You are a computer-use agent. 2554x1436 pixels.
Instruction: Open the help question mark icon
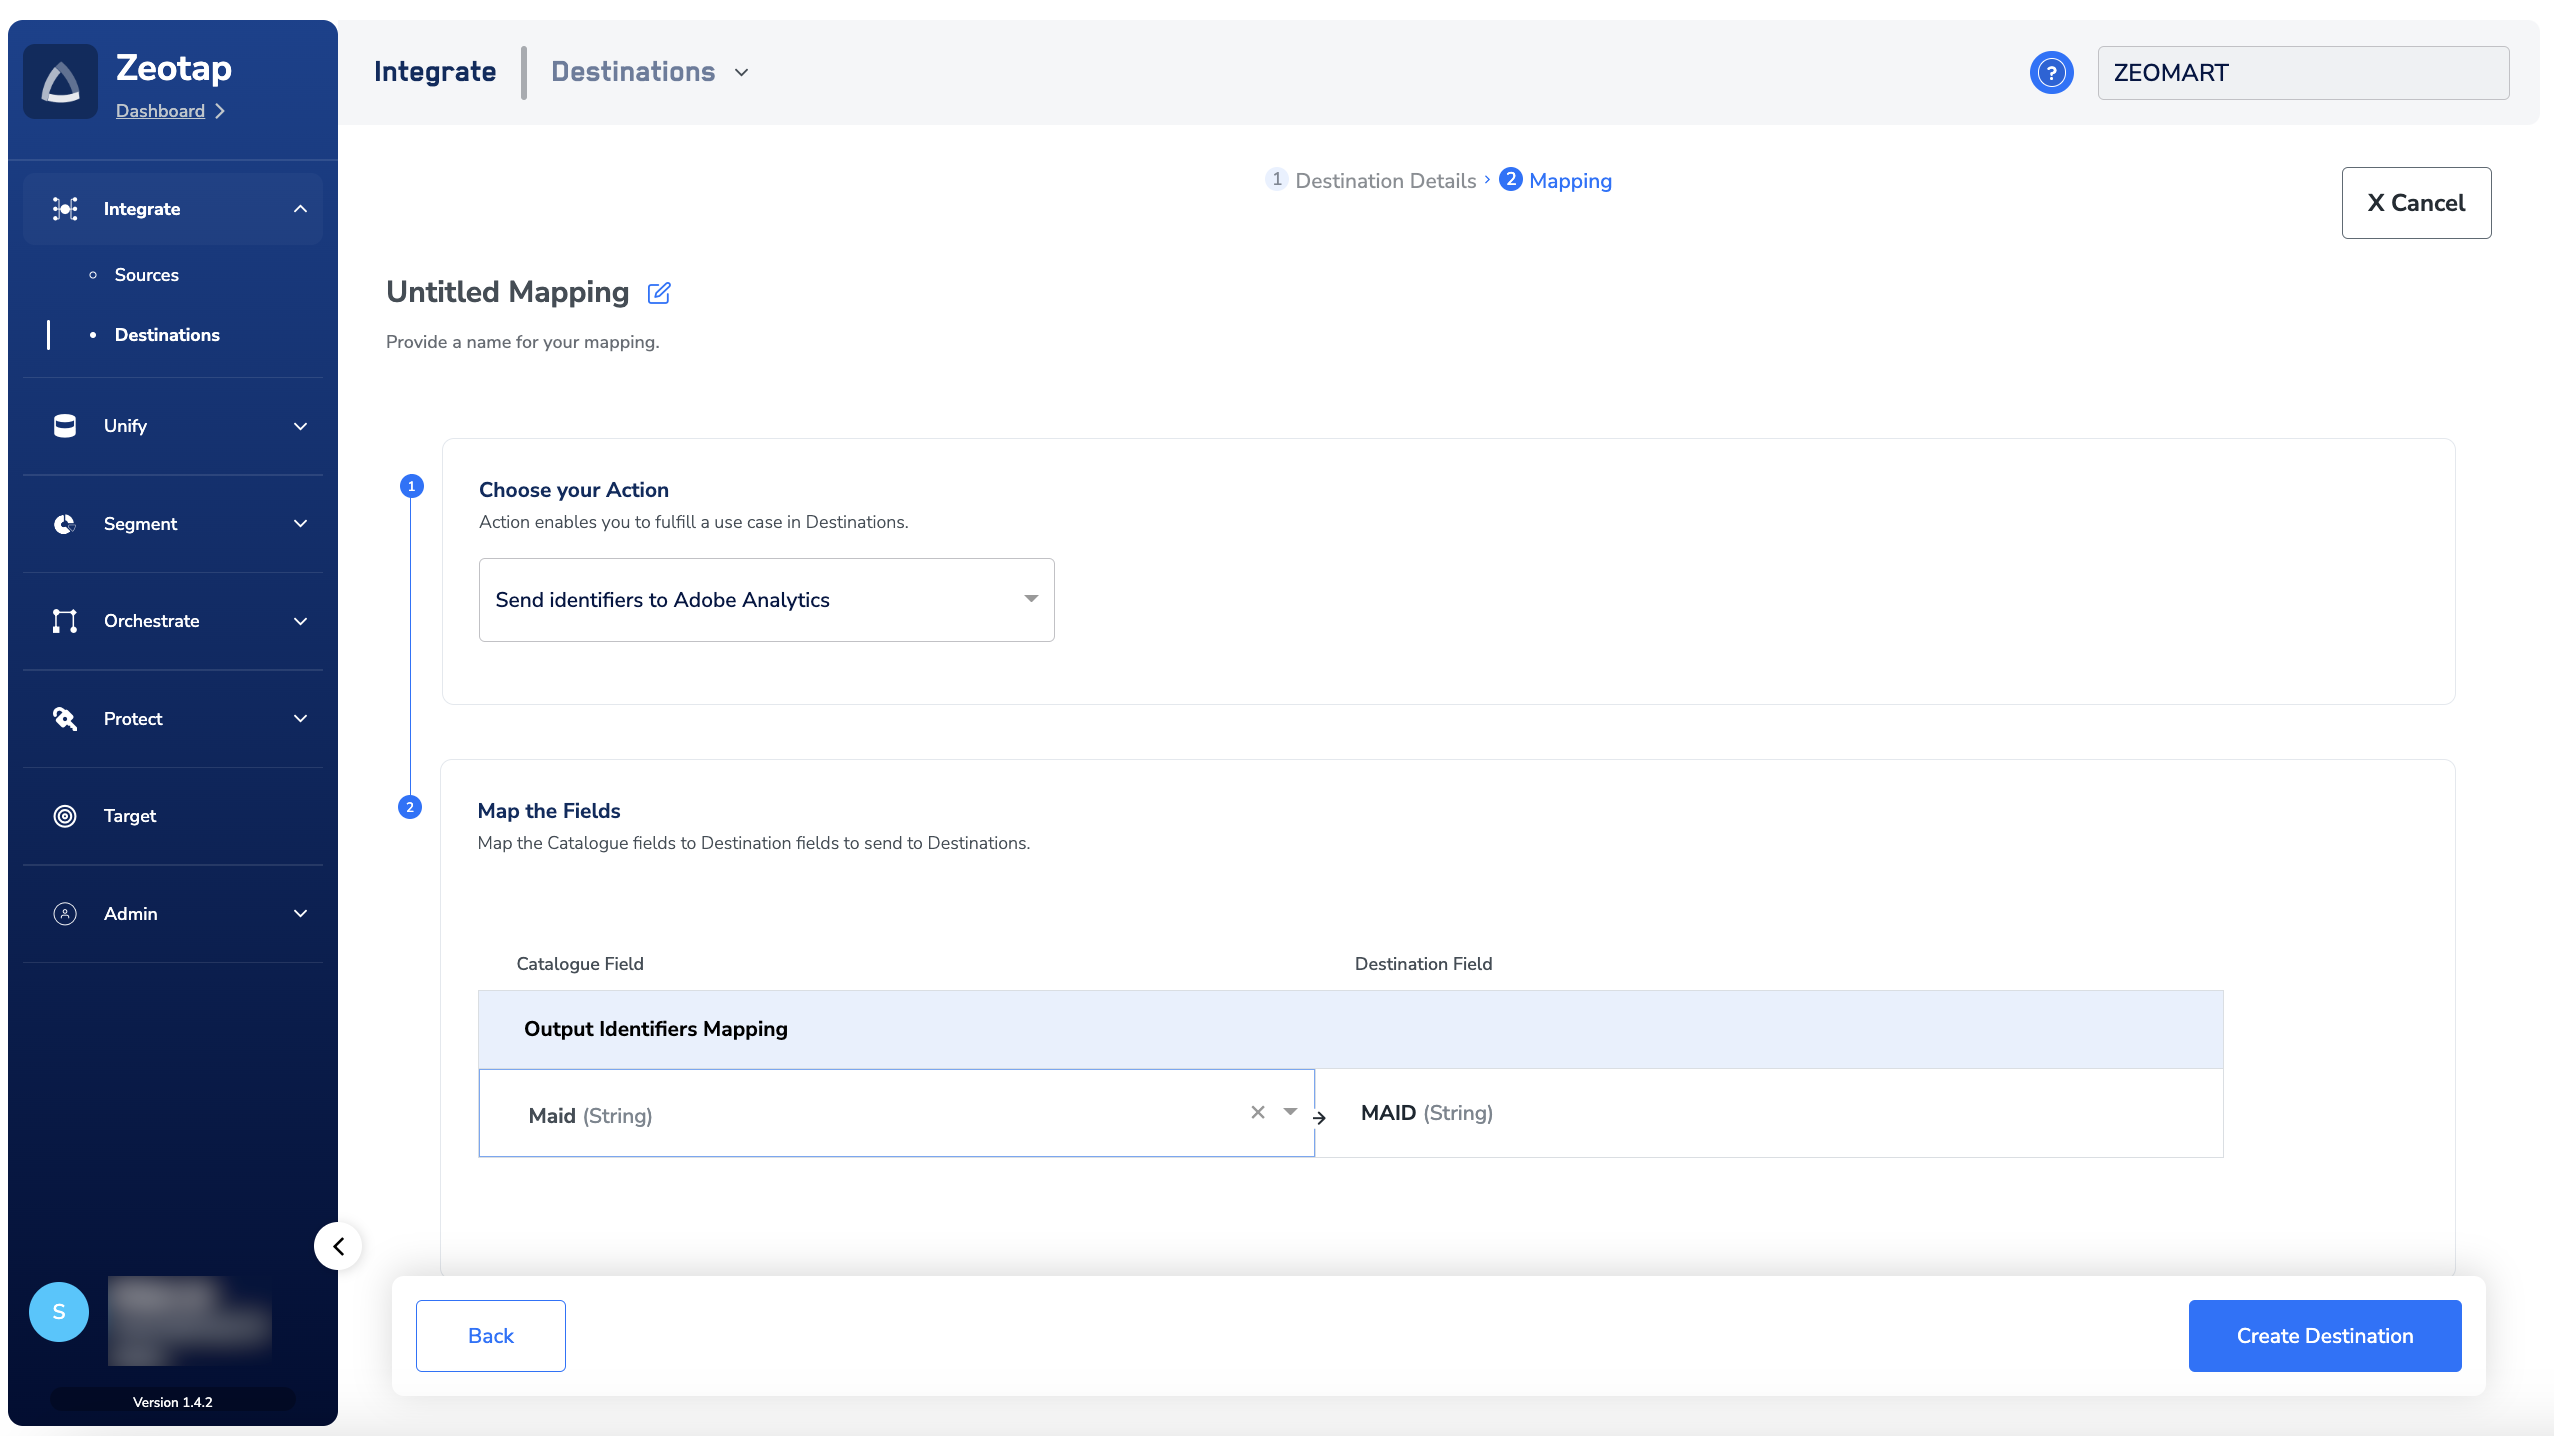coord(2051,73)
